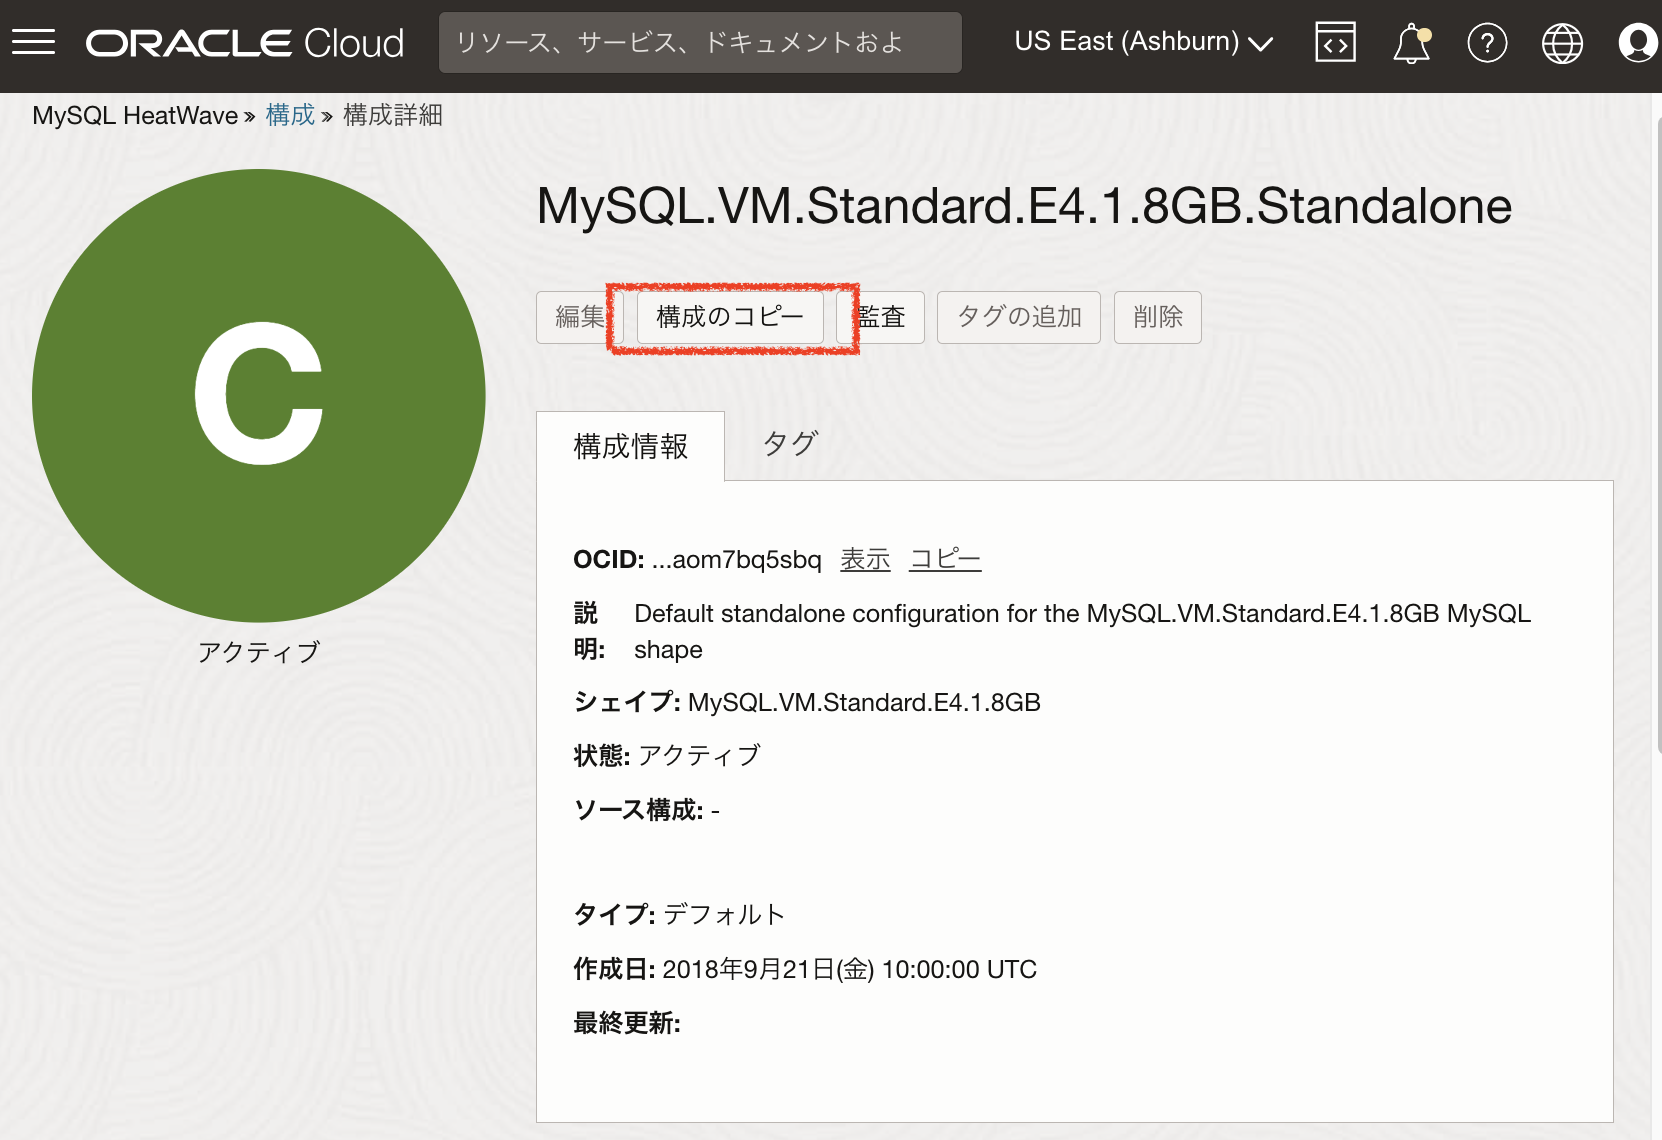Viewport: 1662px width, 1140px height.
Task: Click the Oracle Cloud logo
Action: (245, 43)
